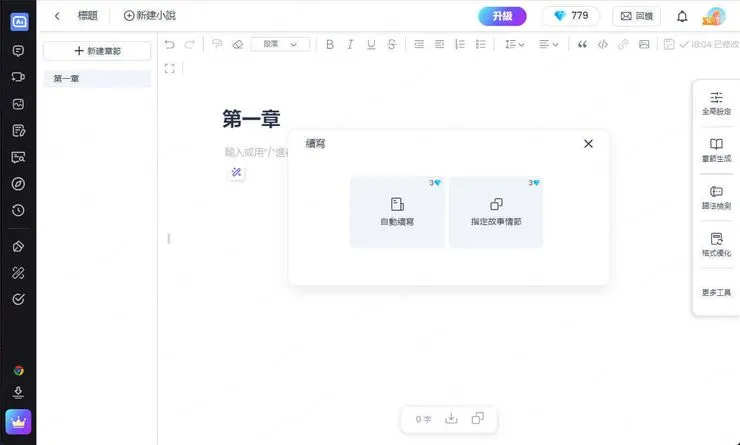The width and height of the screenshot is (740, 445).
Task: Open the chat-with-screen icon in sidebar
Action: 18,77
